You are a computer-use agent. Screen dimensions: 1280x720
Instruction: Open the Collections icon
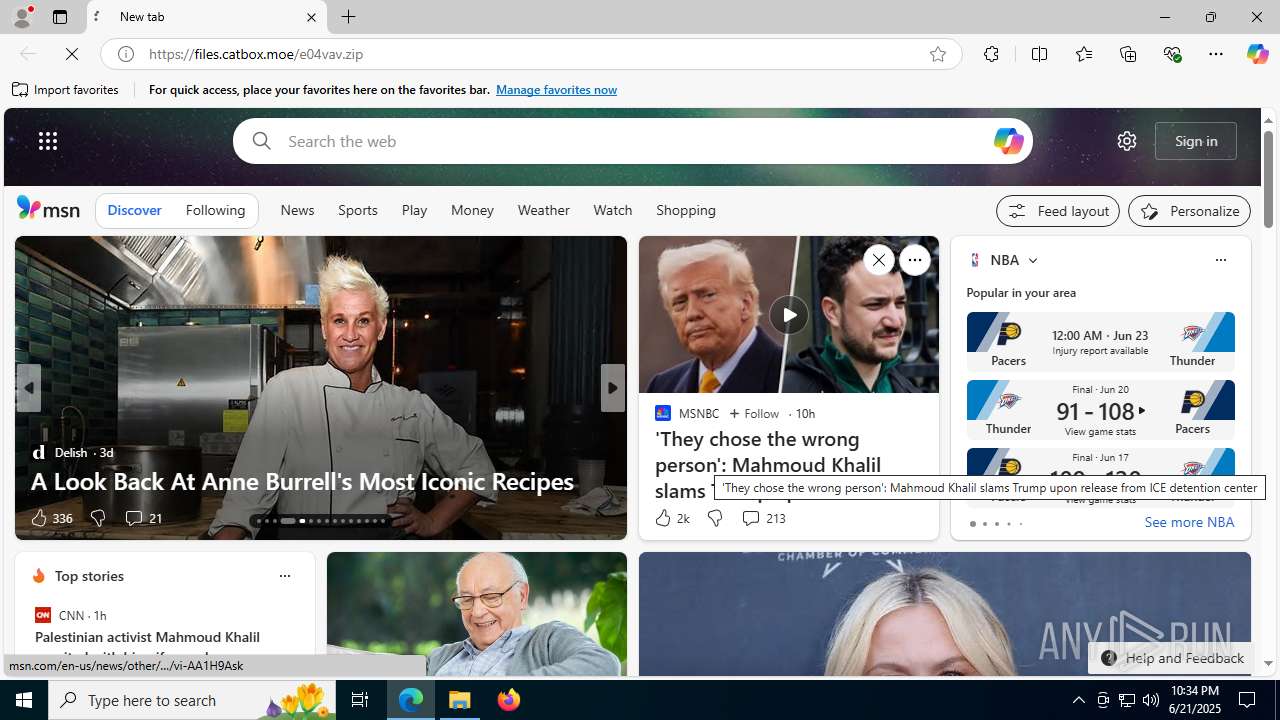[x=1128, y=54]
